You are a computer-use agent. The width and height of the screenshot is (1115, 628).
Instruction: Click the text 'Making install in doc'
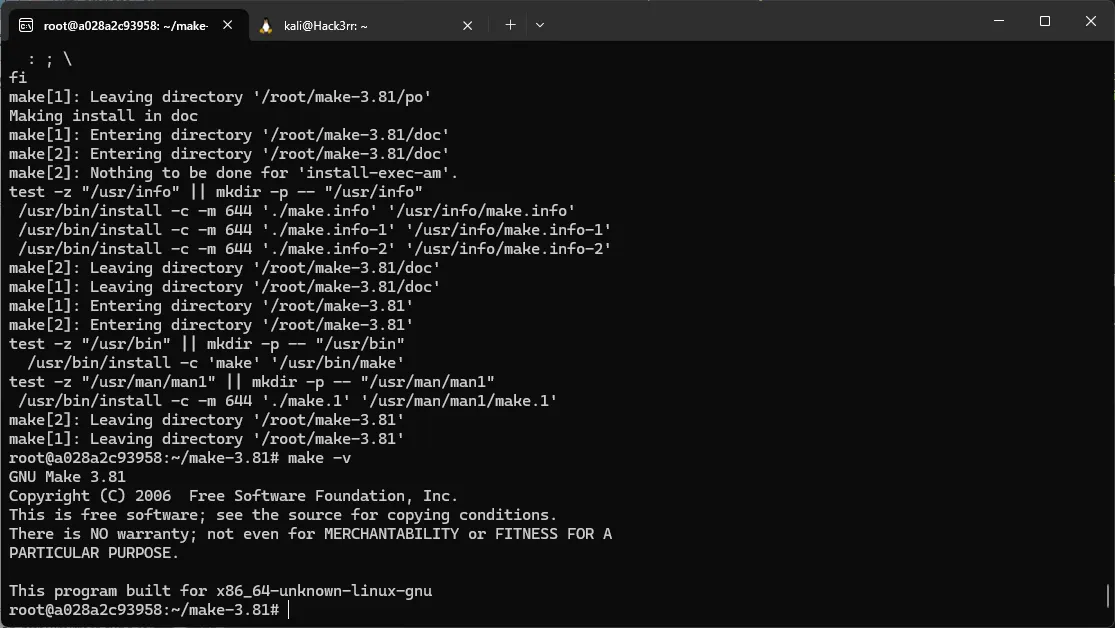tap(103, 116)
